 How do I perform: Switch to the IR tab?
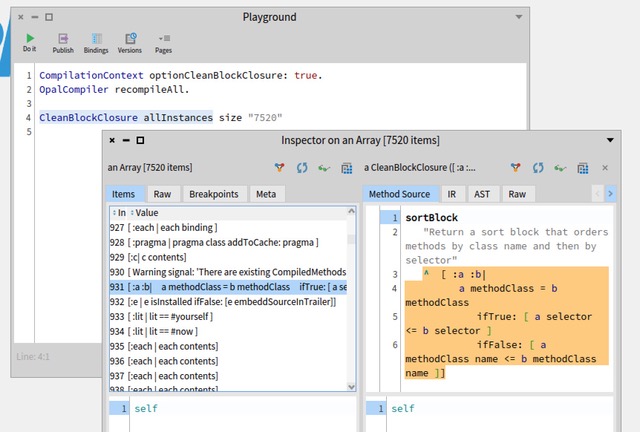451,194
